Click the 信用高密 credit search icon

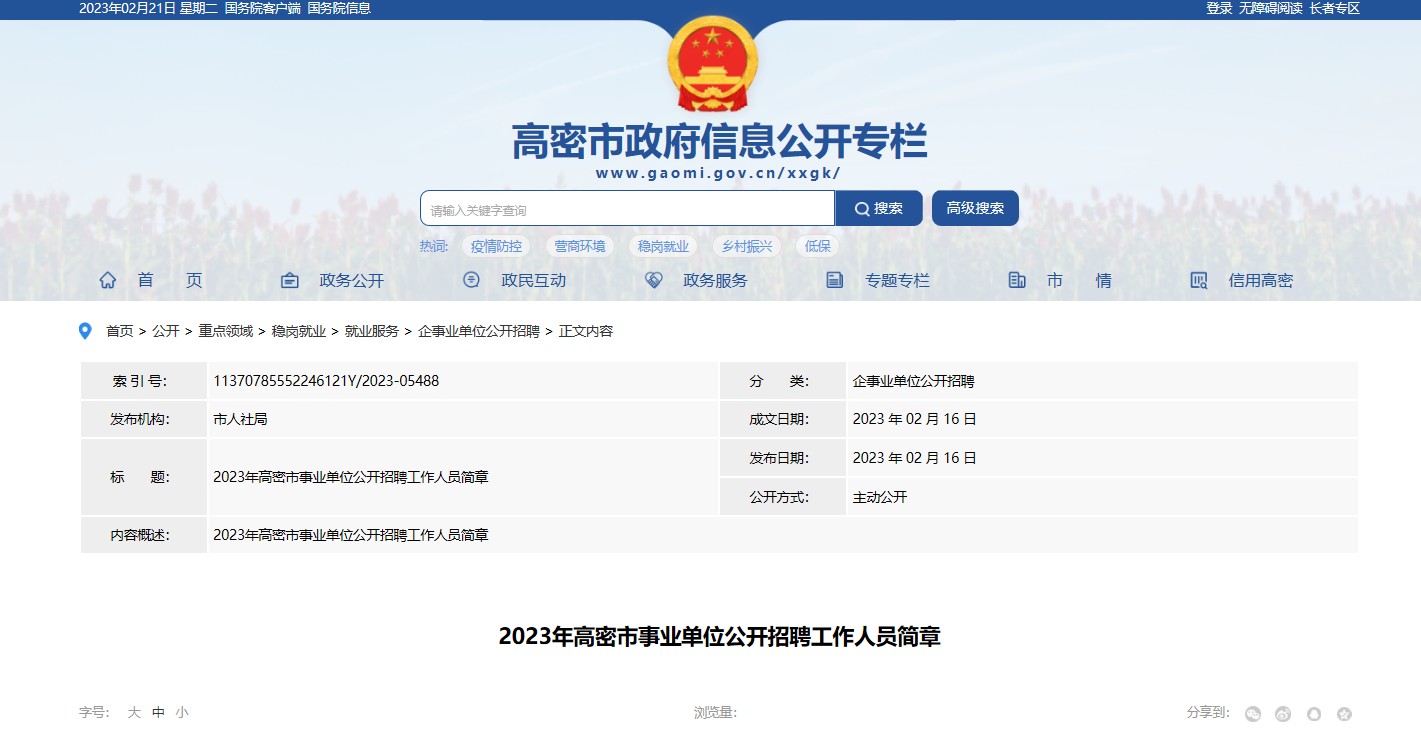click(x=1199, y=281)
